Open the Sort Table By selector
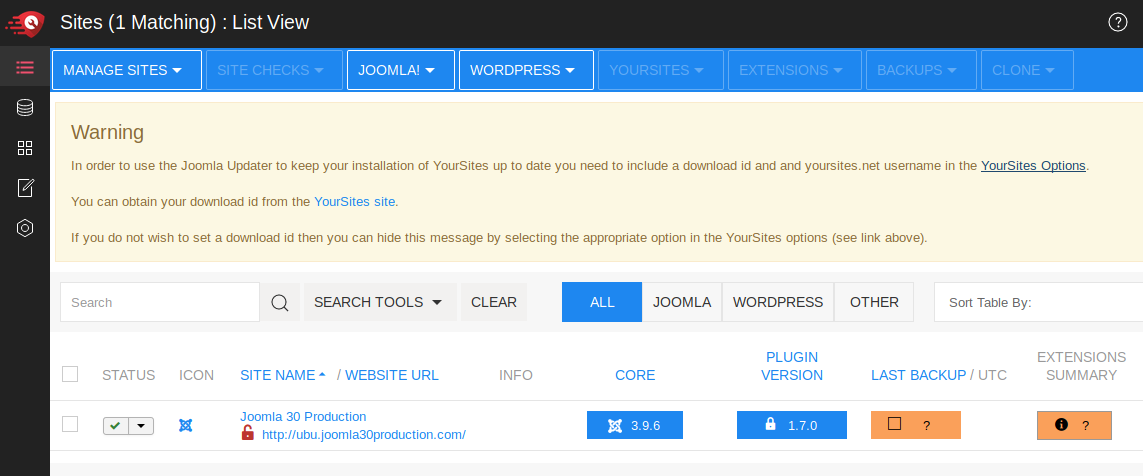The width and height of the screenshot is (1143, 476). pos(1038,303)
